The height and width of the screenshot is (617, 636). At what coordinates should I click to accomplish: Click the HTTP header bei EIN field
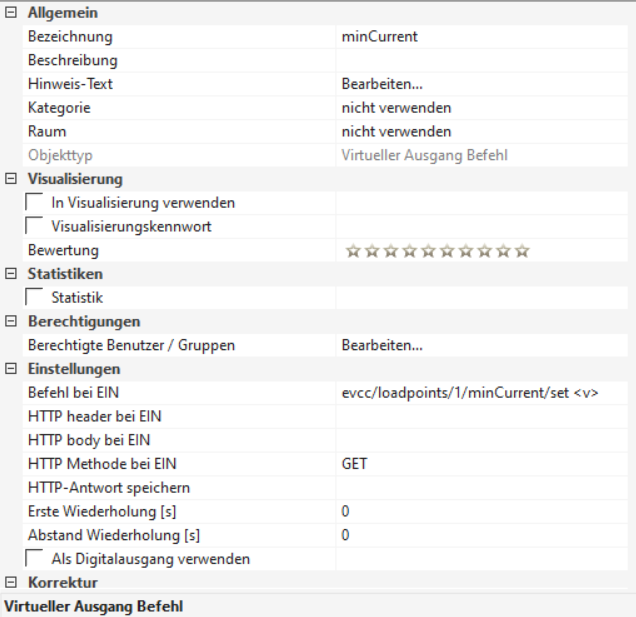pyautogui.click(x=482, y=416)
